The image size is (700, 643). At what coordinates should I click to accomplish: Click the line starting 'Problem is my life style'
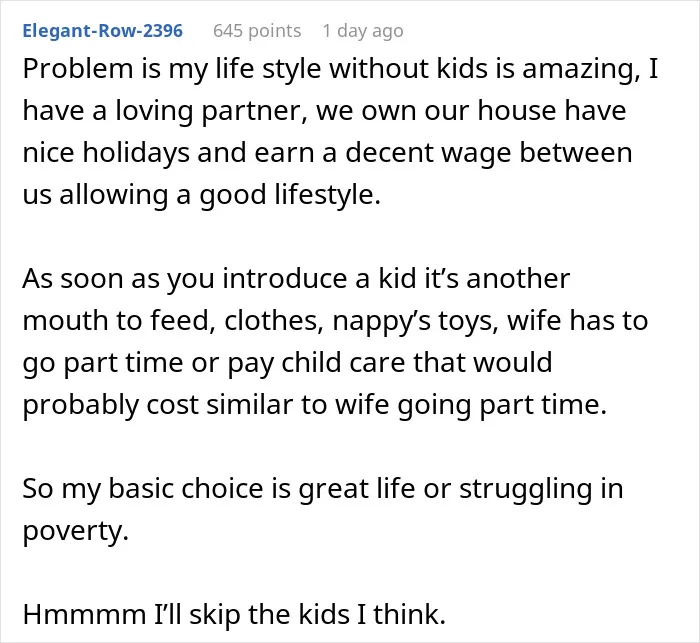341,69
